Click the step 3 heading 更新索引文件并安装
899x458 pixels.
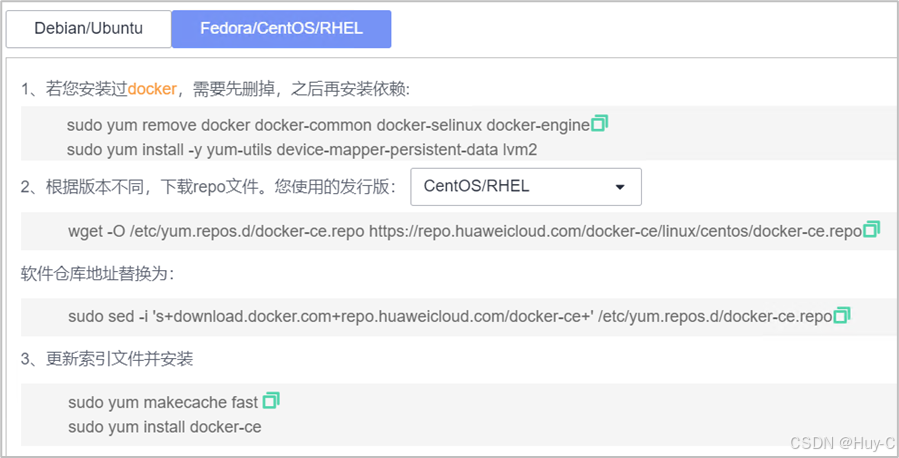pos(107,359)
